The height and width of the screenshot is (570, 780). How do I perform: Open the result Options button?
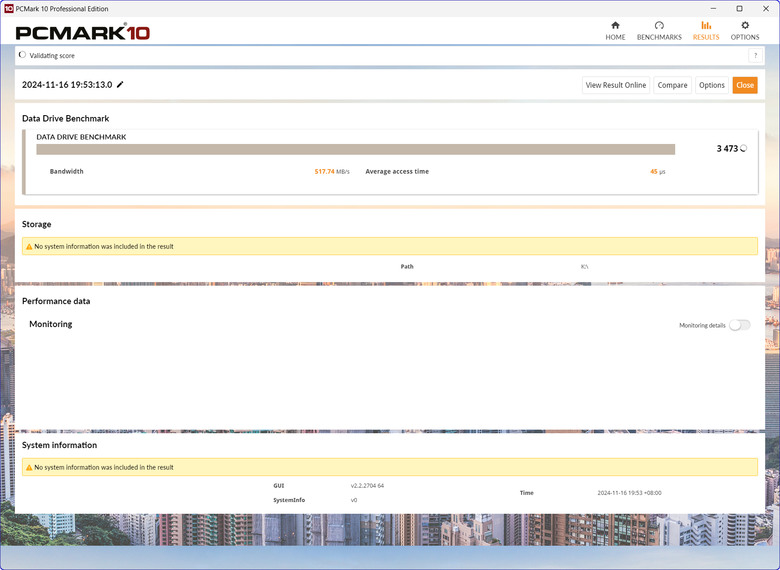711,85
